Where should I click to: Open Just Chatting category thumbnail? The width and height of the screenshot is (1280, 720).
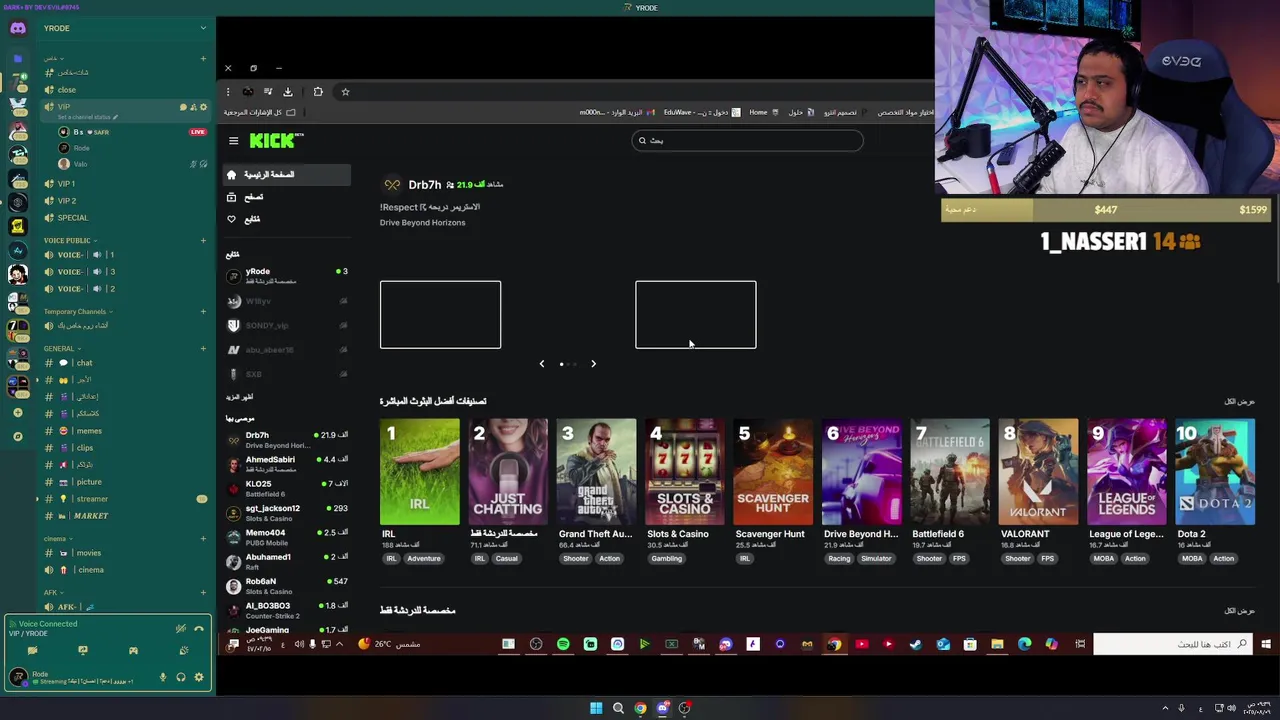click(508, 472)
